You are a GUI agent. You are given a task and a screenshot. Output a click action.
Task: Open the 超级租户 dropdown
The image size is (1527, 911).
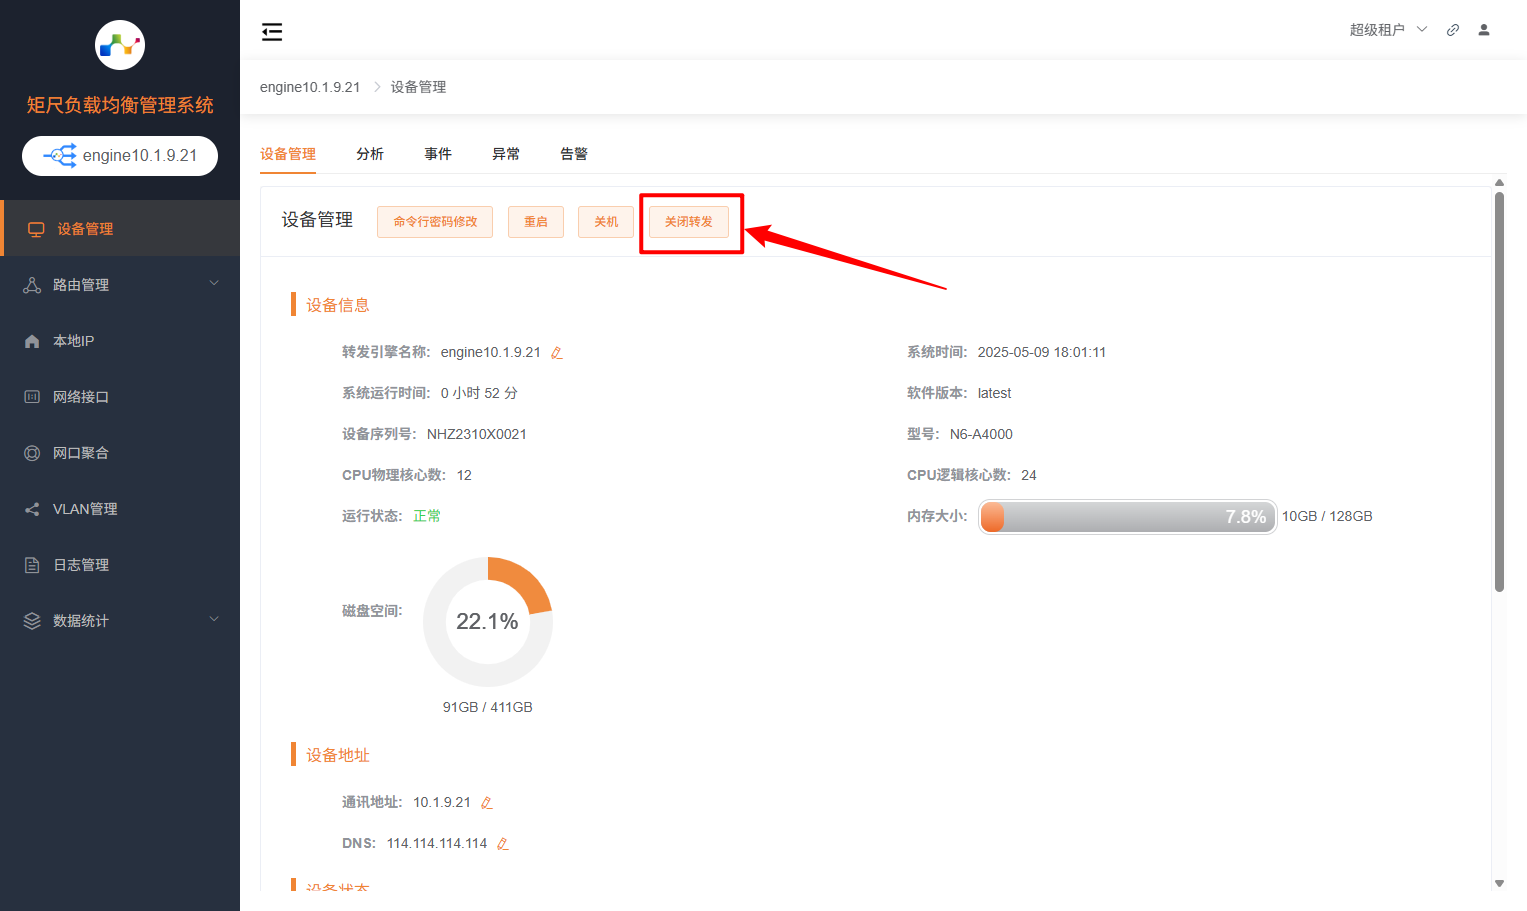[x=1388, y=29]
